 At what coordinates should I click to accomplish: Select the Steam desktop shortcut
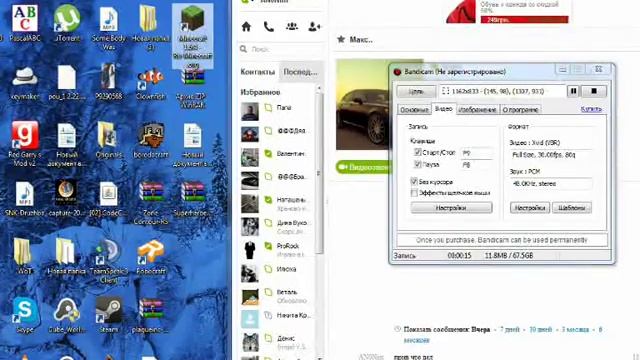click(x=109, y=315)
